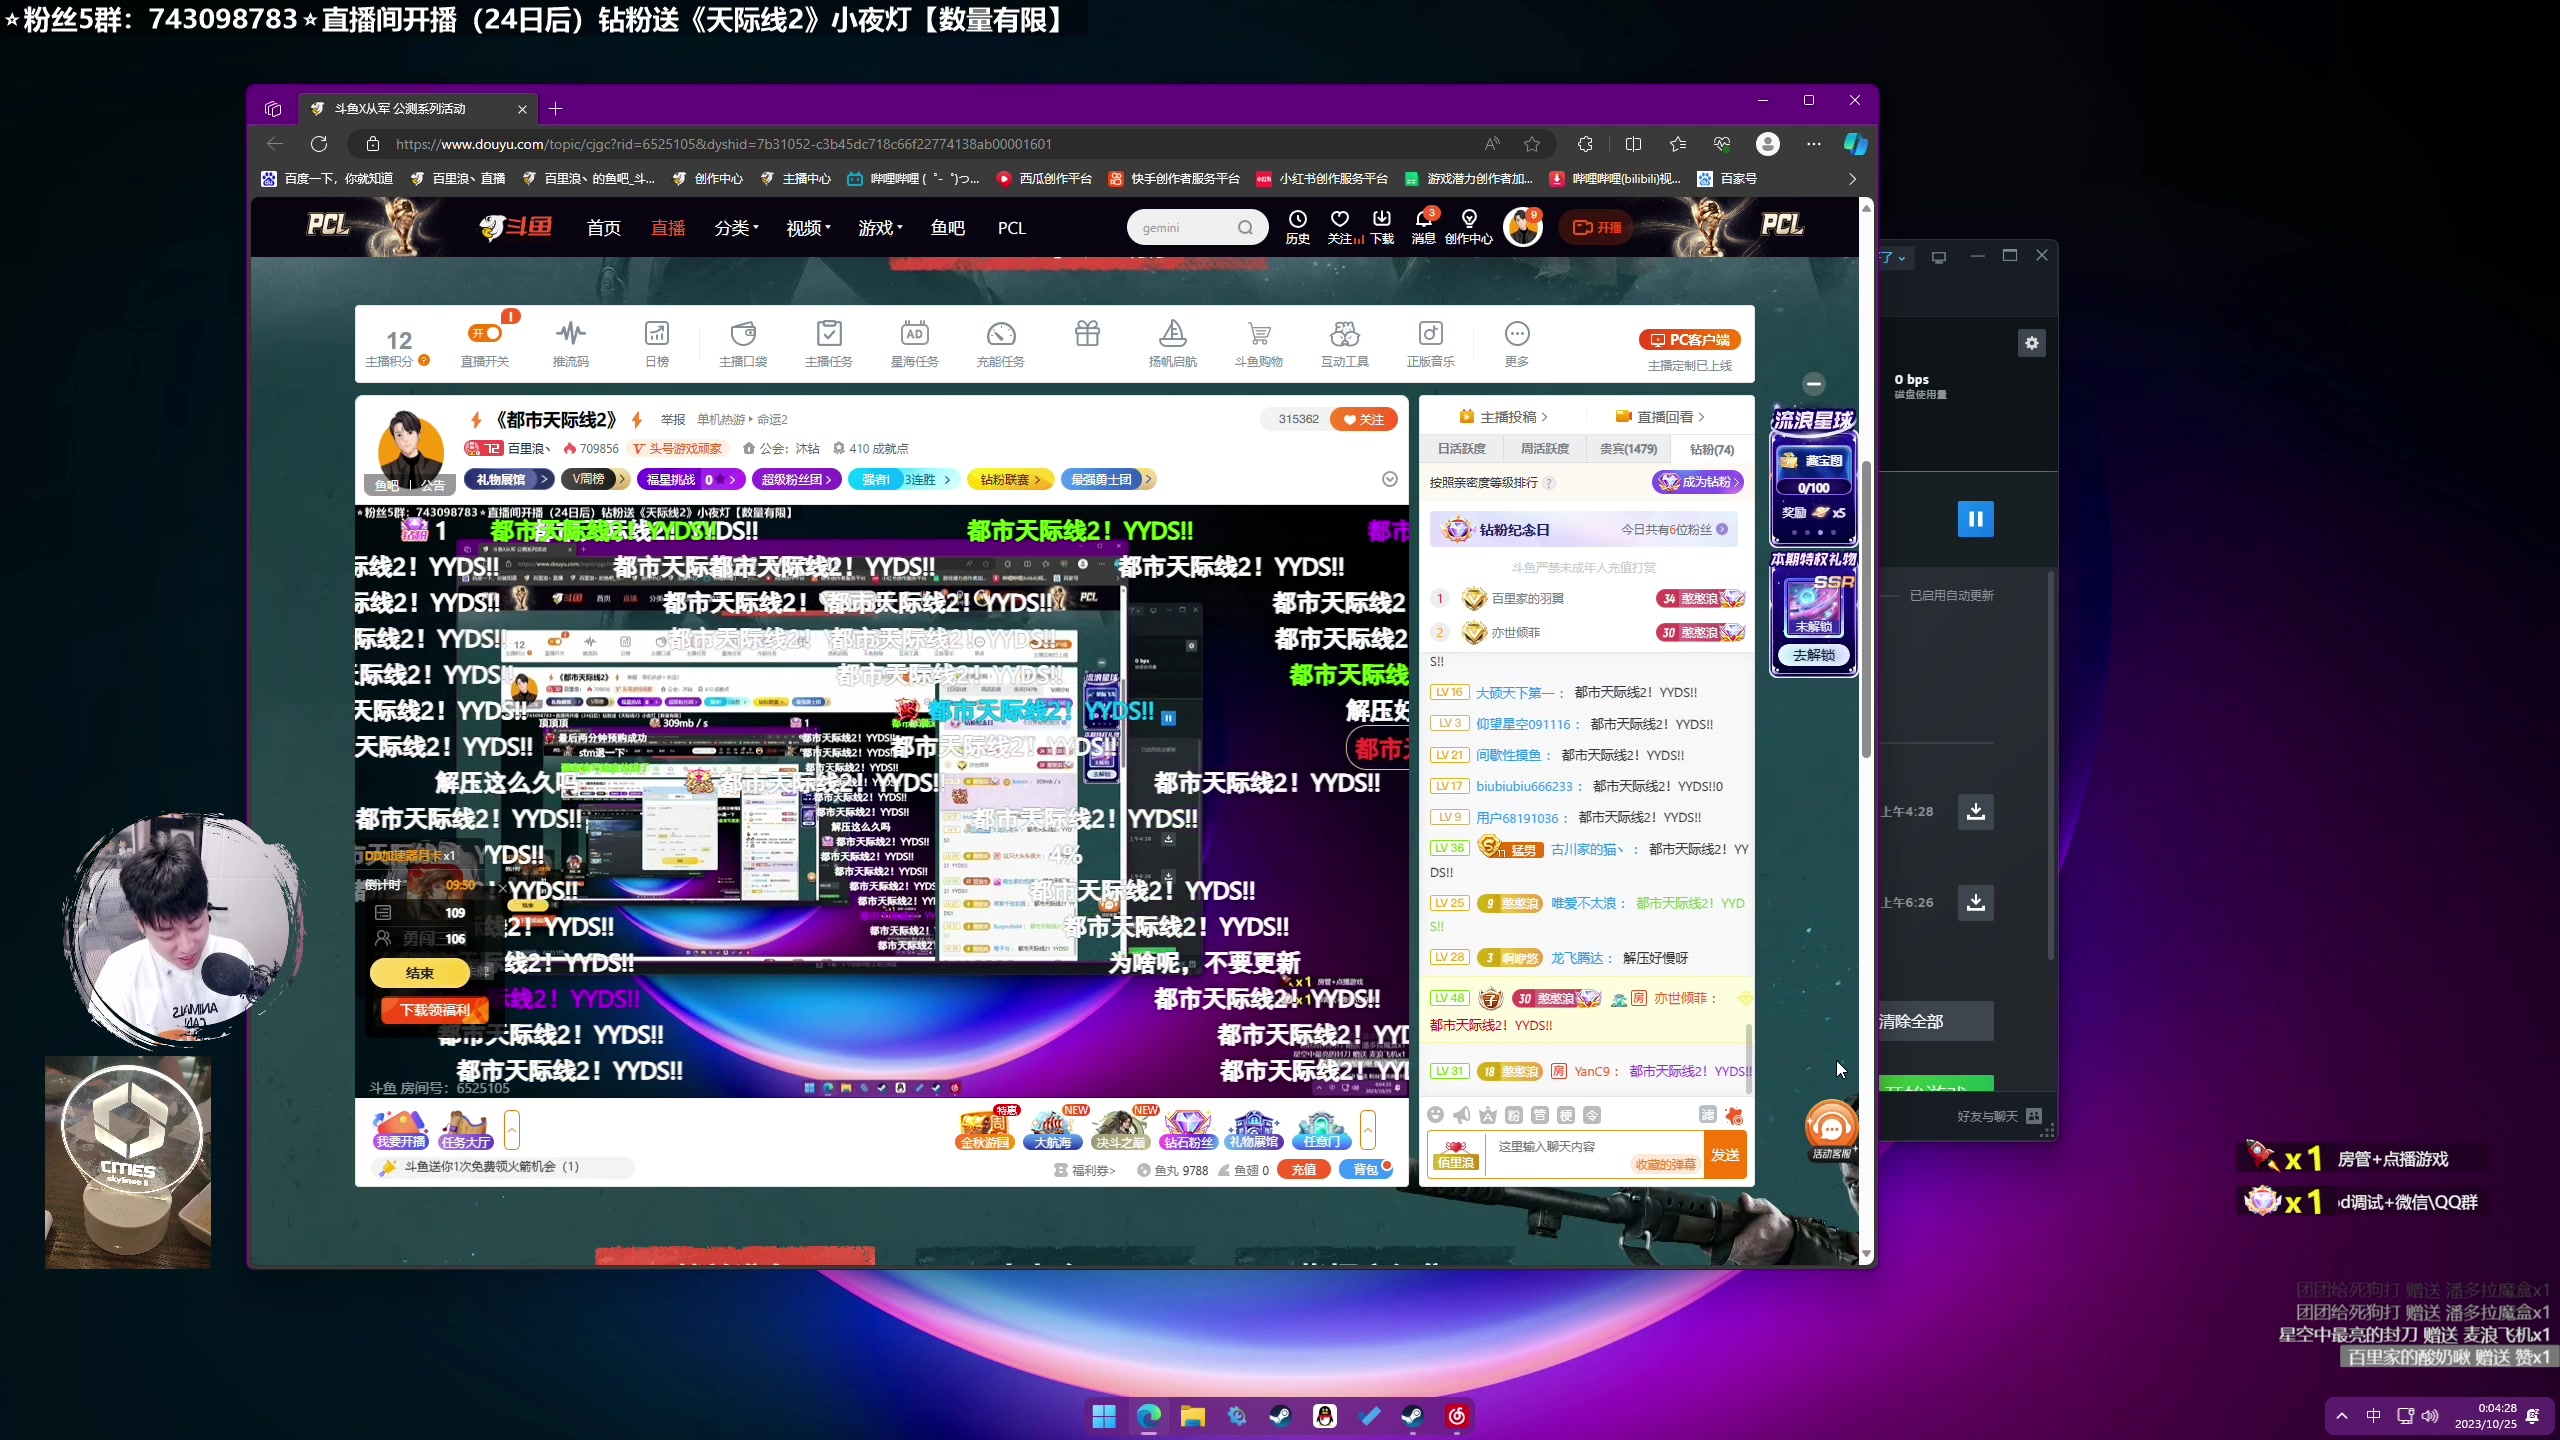Click the megaphone icon in chat toolbar
Screen dimensions: 2560x1440
(1462, 1114)
